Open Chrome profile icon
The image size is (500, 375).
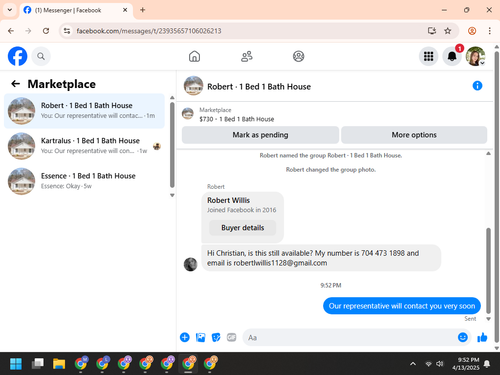(472, 31)
